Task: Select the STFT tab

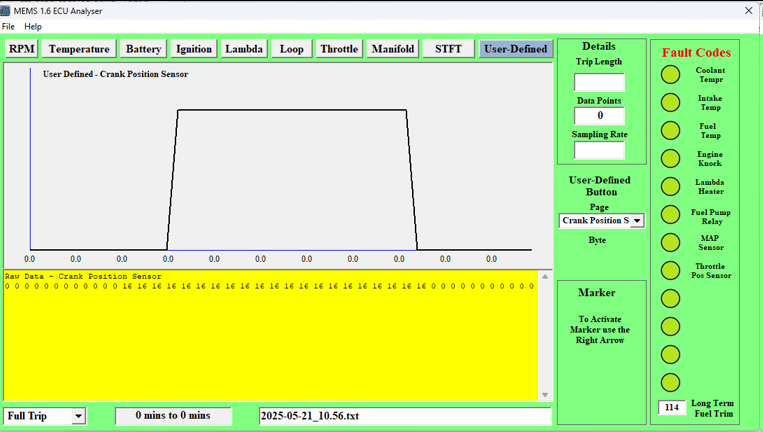Action: [448, 49]
